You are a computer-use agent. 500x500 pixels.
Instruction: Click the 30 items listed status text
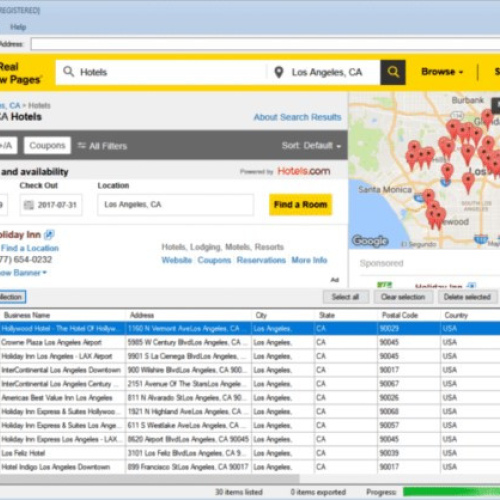tap(239, 492)
